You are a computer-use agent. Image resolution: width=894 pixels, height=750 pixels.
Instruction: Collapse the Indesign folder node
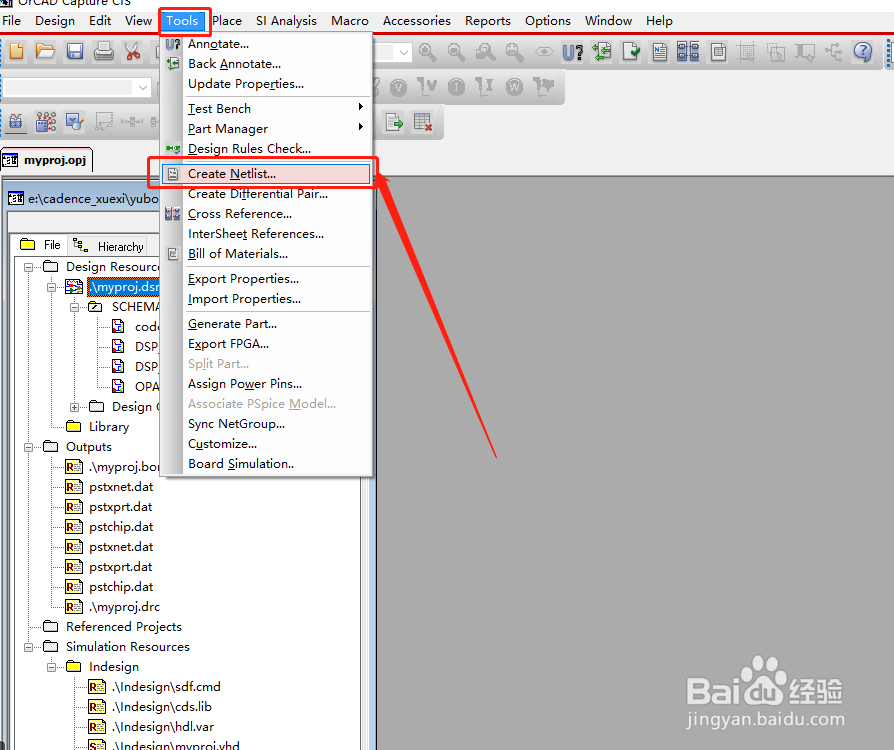pyautogui.click(x=51, y=667)
